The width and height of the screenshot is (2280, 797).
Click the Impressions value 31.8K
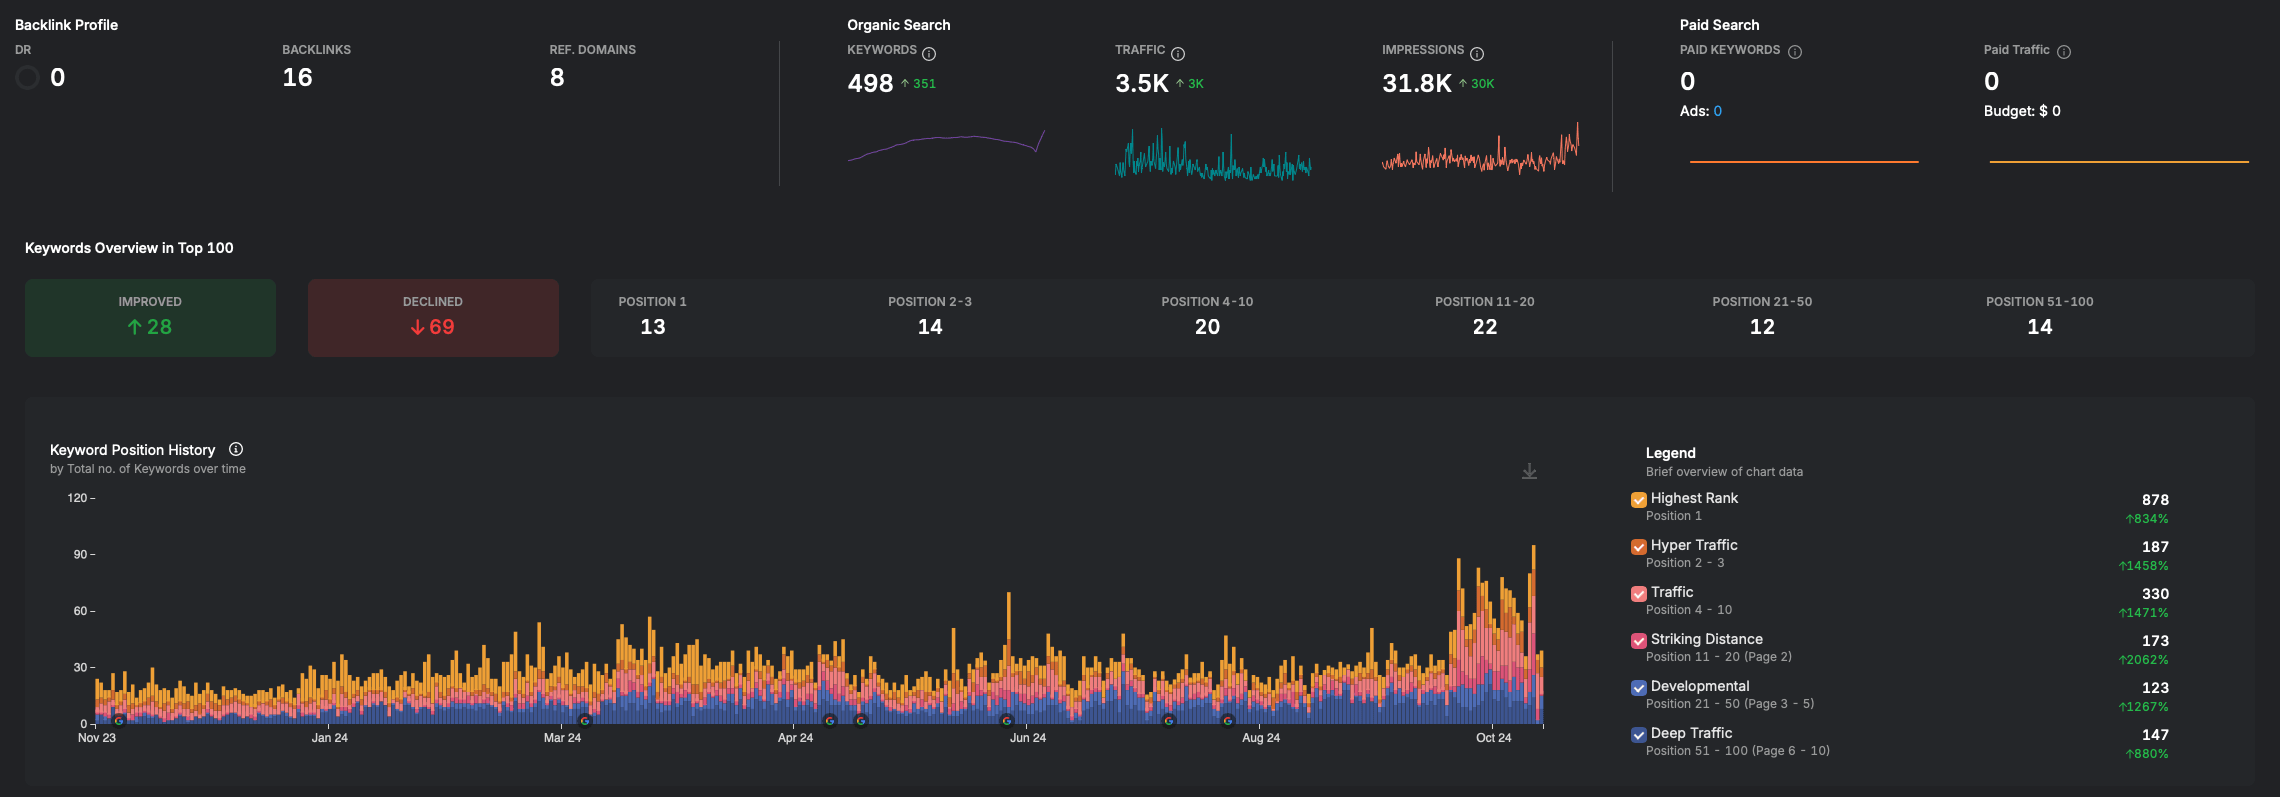[x=1417, y=83]
